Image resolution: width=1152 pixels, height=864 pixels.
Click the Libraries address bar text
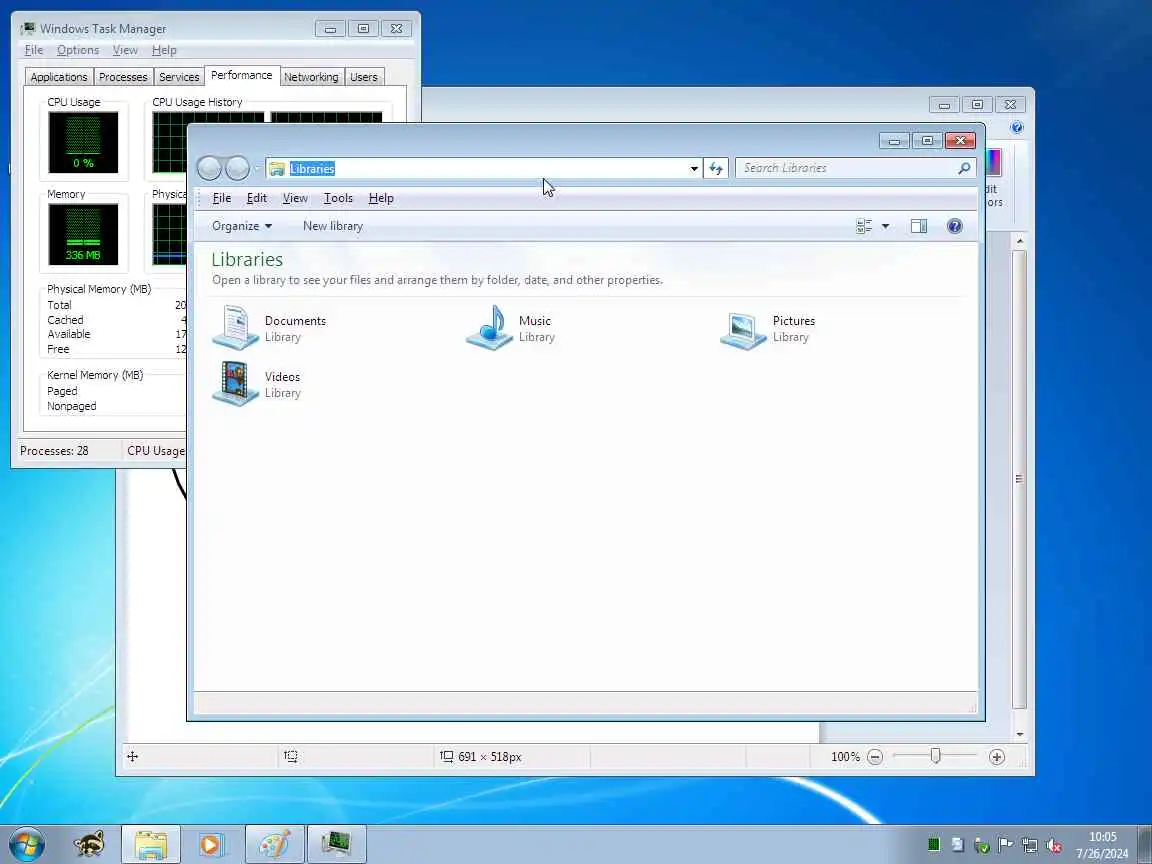click(x=312, y=169)
